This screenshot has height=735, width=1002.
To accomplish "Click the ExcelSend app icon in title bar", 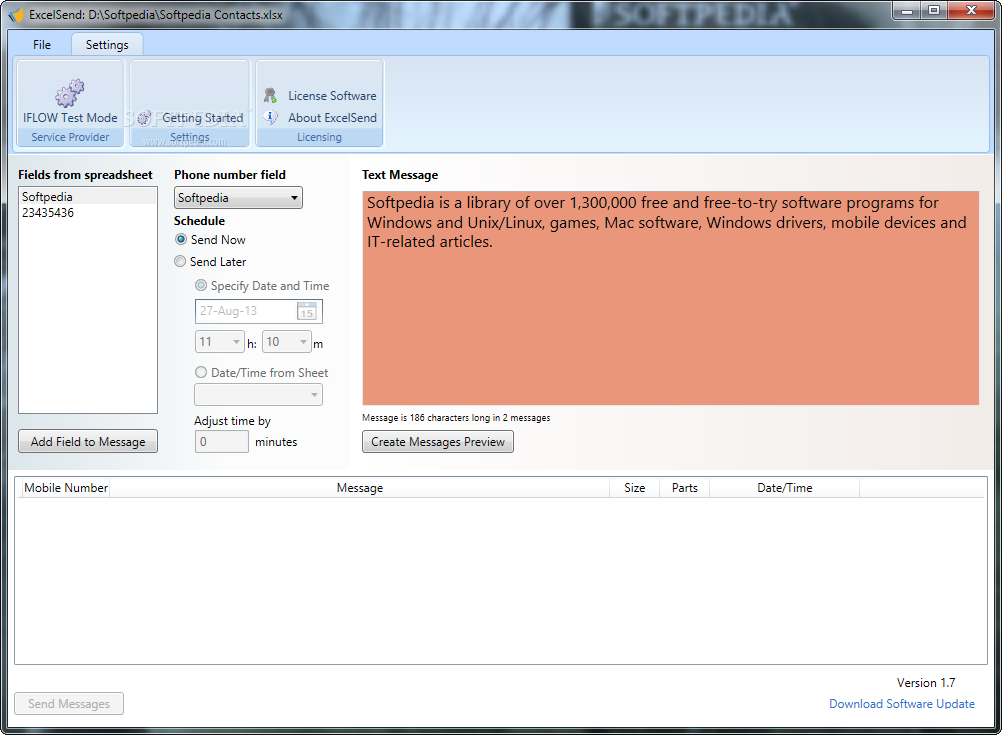I will coord(16,14).
